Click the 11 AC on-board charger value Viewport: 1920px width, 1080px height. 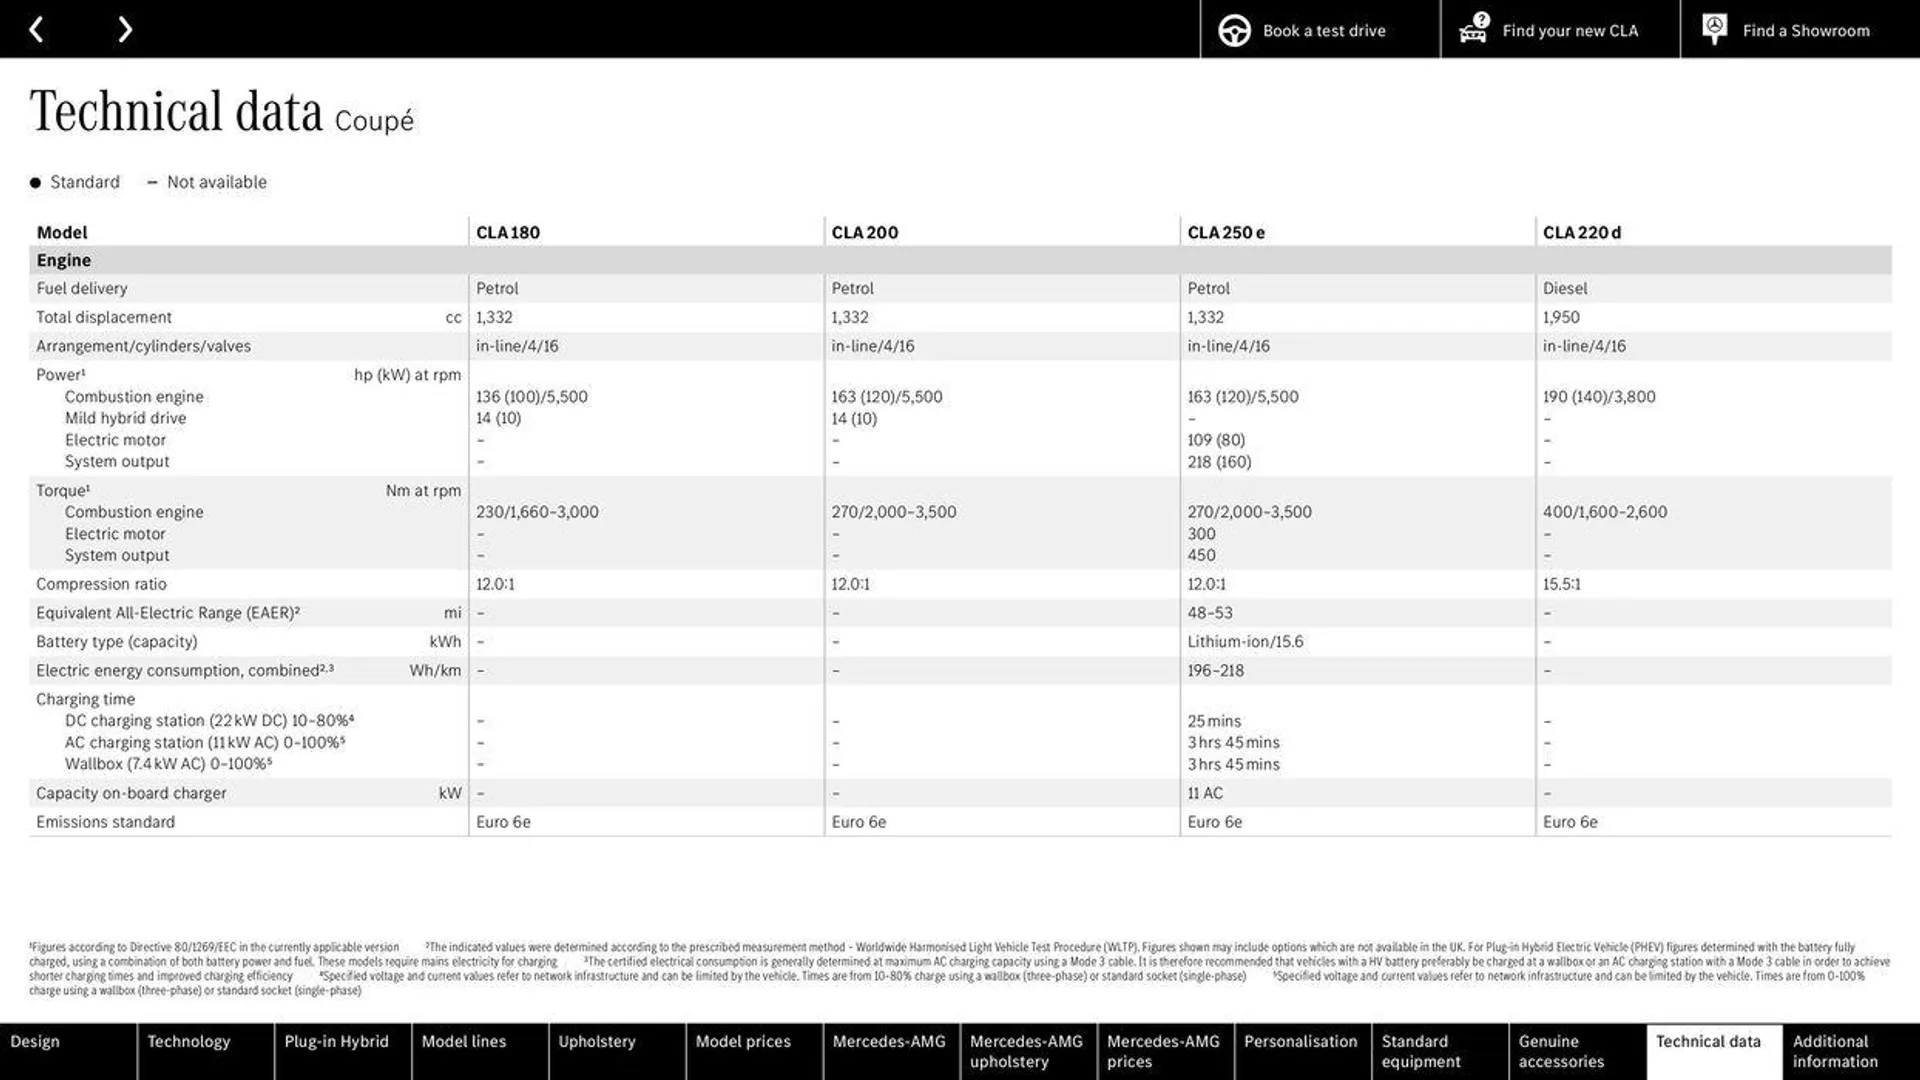tap(1205, 793)
